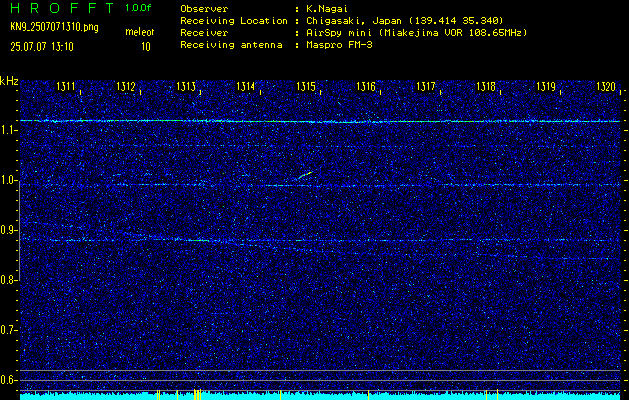
Task: Select the 1315 time tick label
Action: (306, 86)
